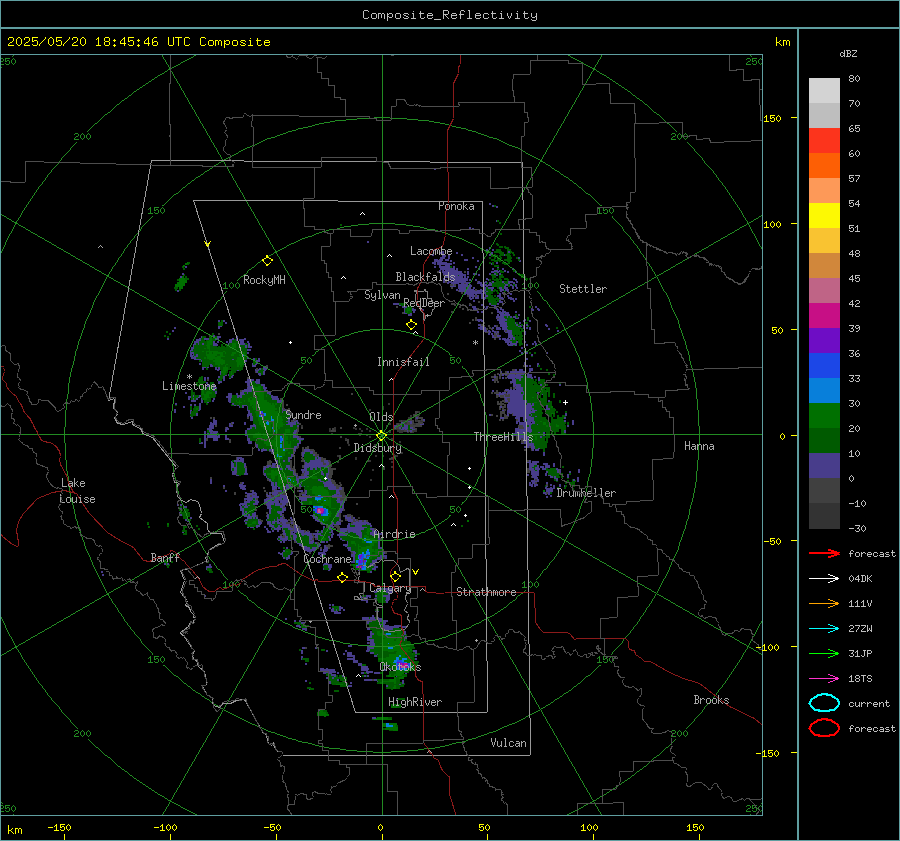This screenshot has height=841, width=900.
Task: Click the Strathmore label
Action: tap(486, 592)
